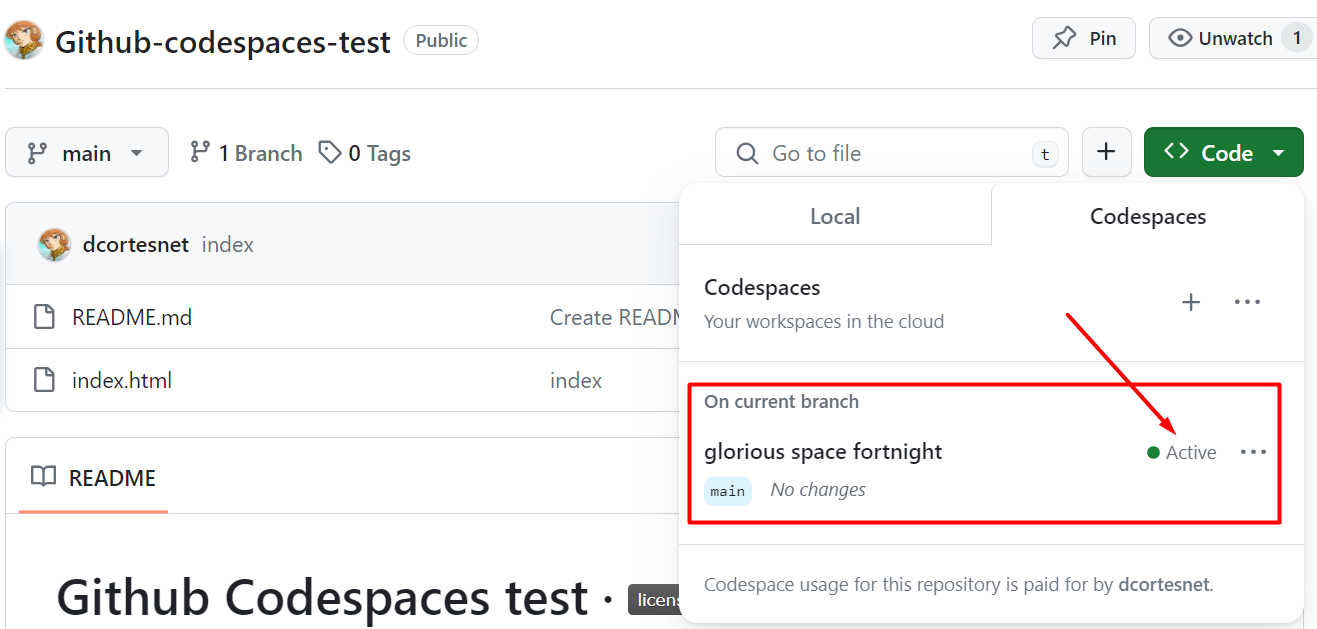
Task: Focus the Go to file search field
Action: click(x=890, y=153)
